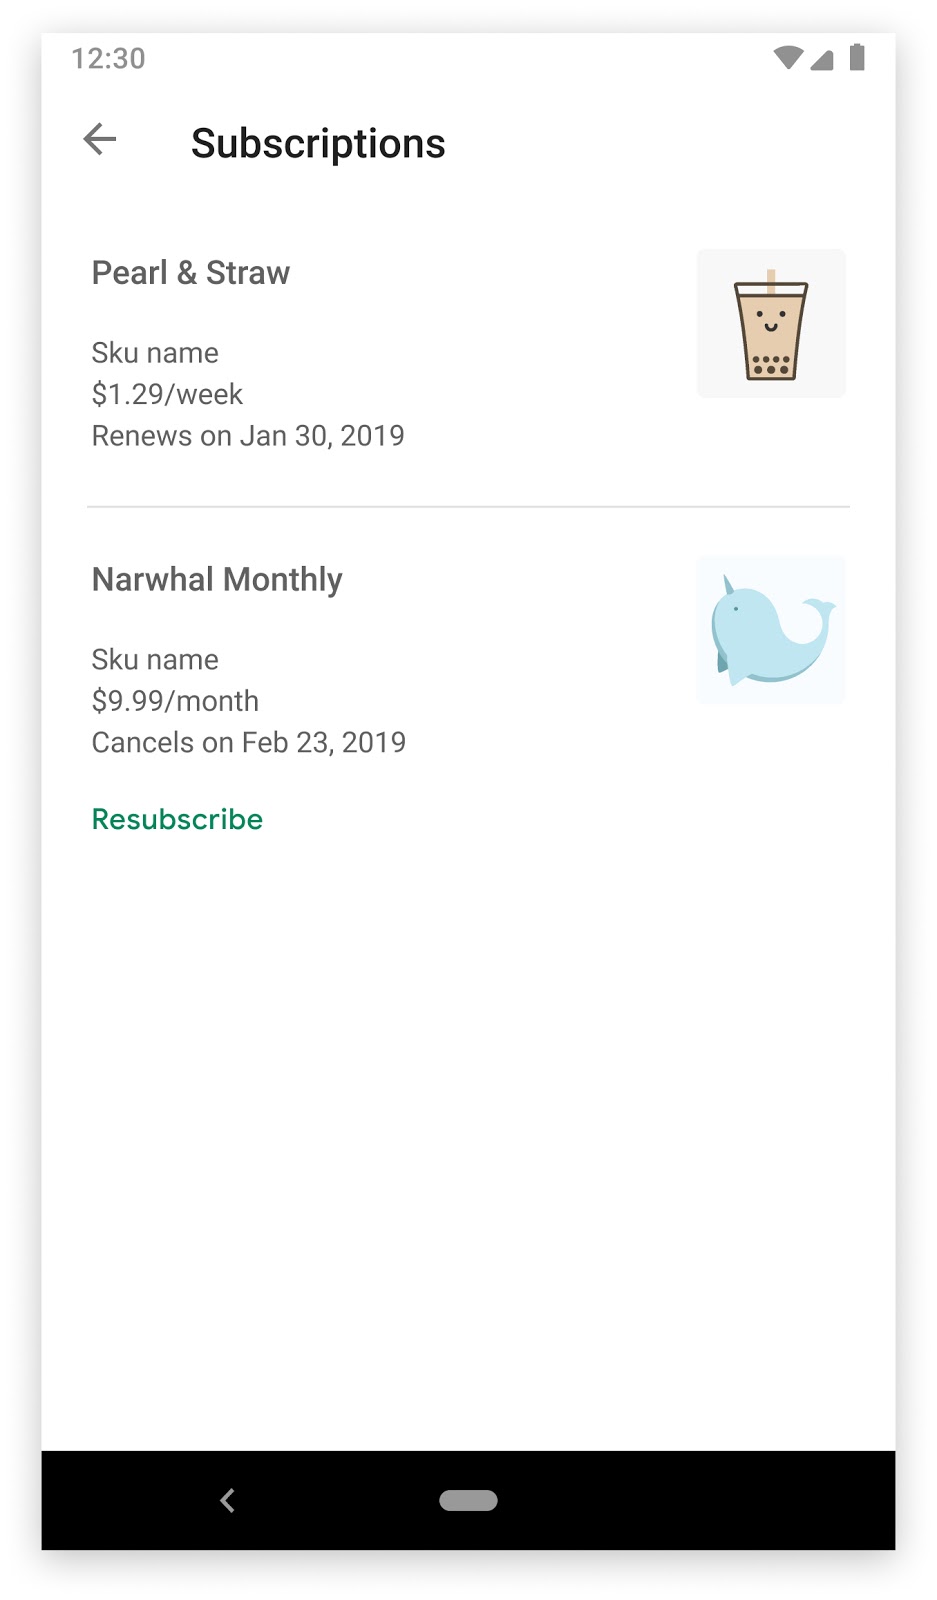Viewport: 937px width, 1600px height.
Task: Click the back arrow icon
Action: 99,139
